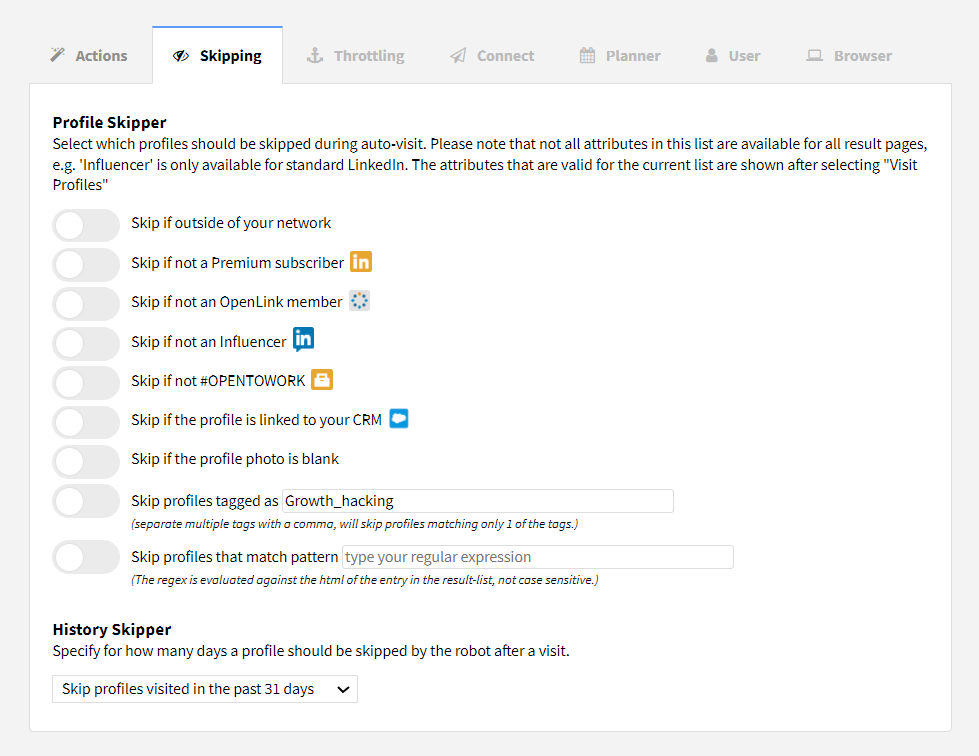
Task: Go to the Browser tab
Action: click(849, 56)
